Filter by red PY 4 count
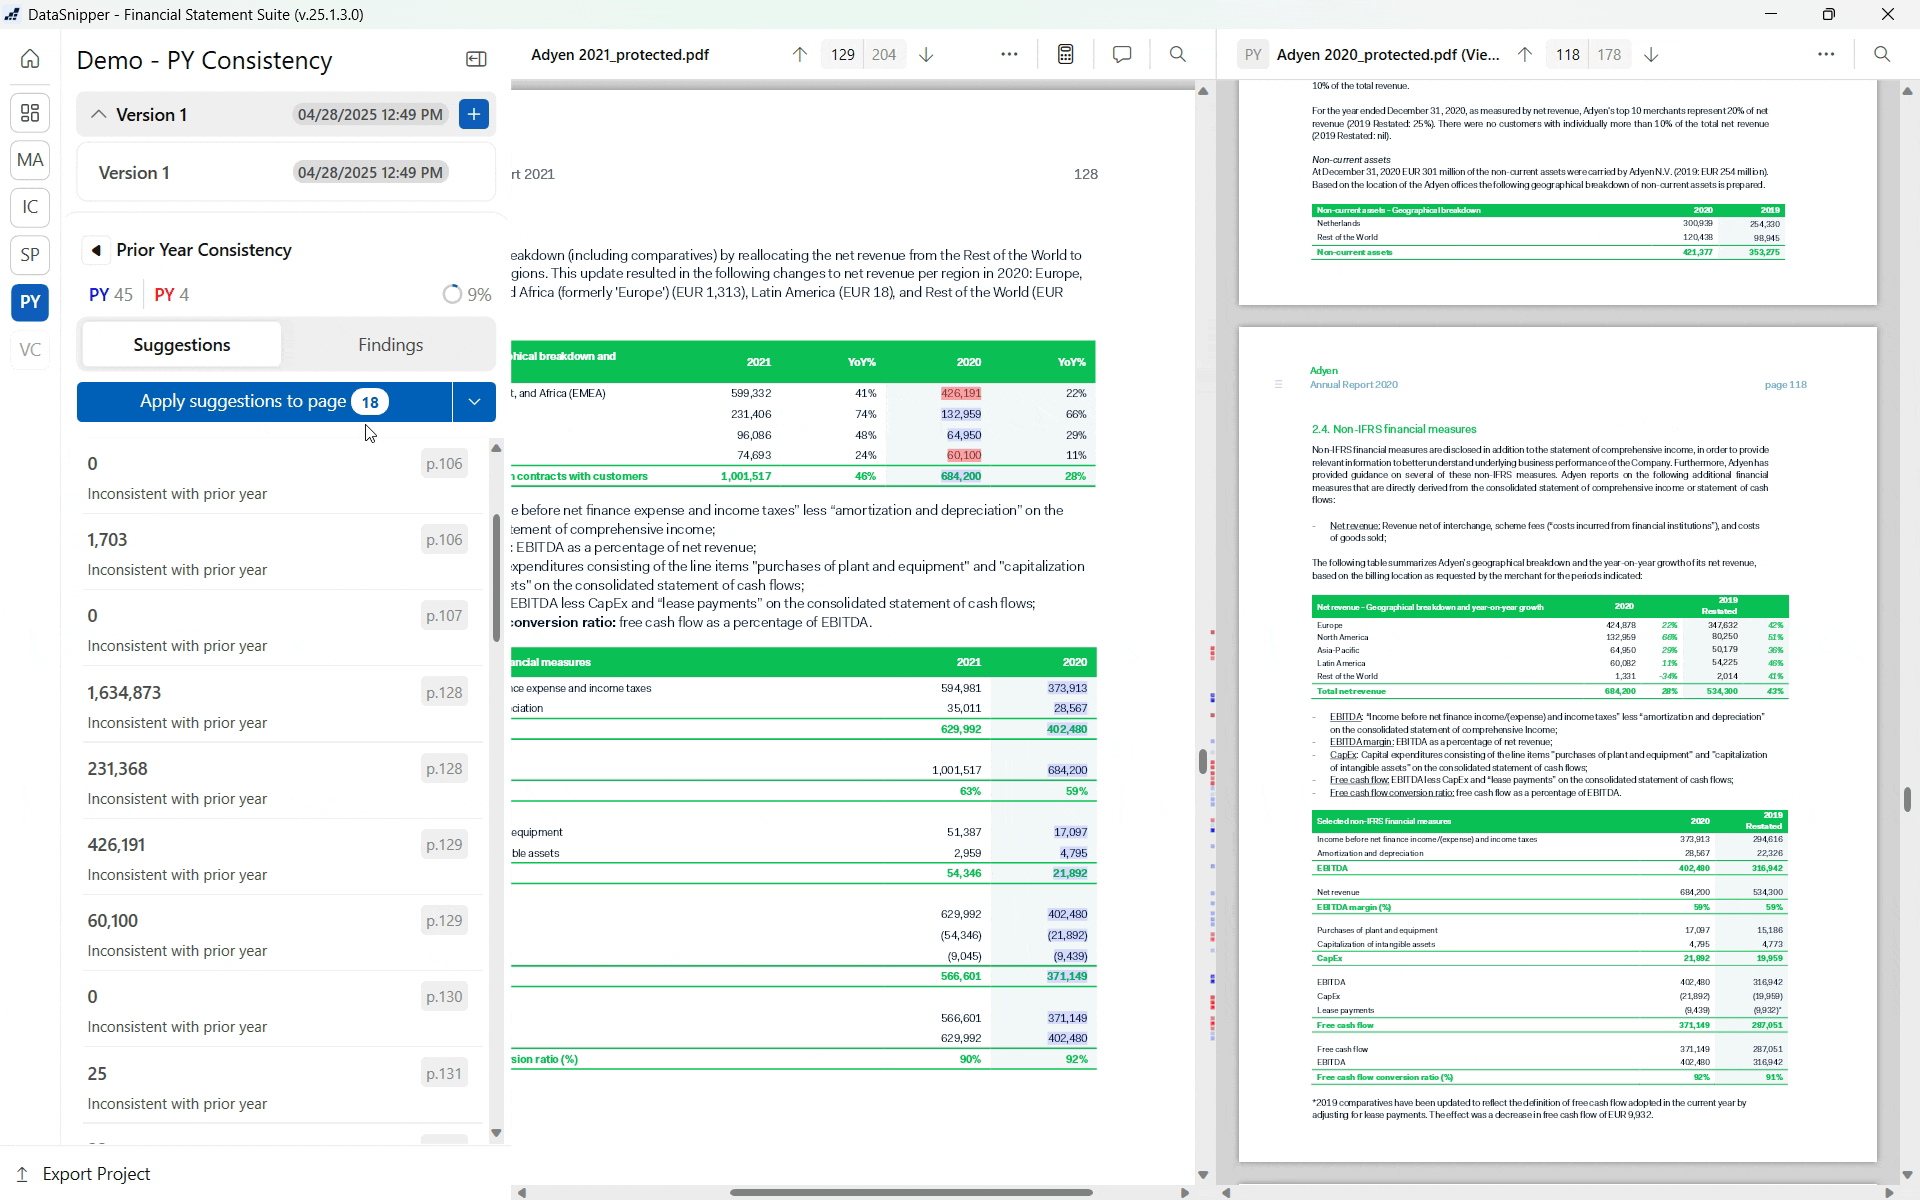The image size is (1920, 1200). coord(172,295)
